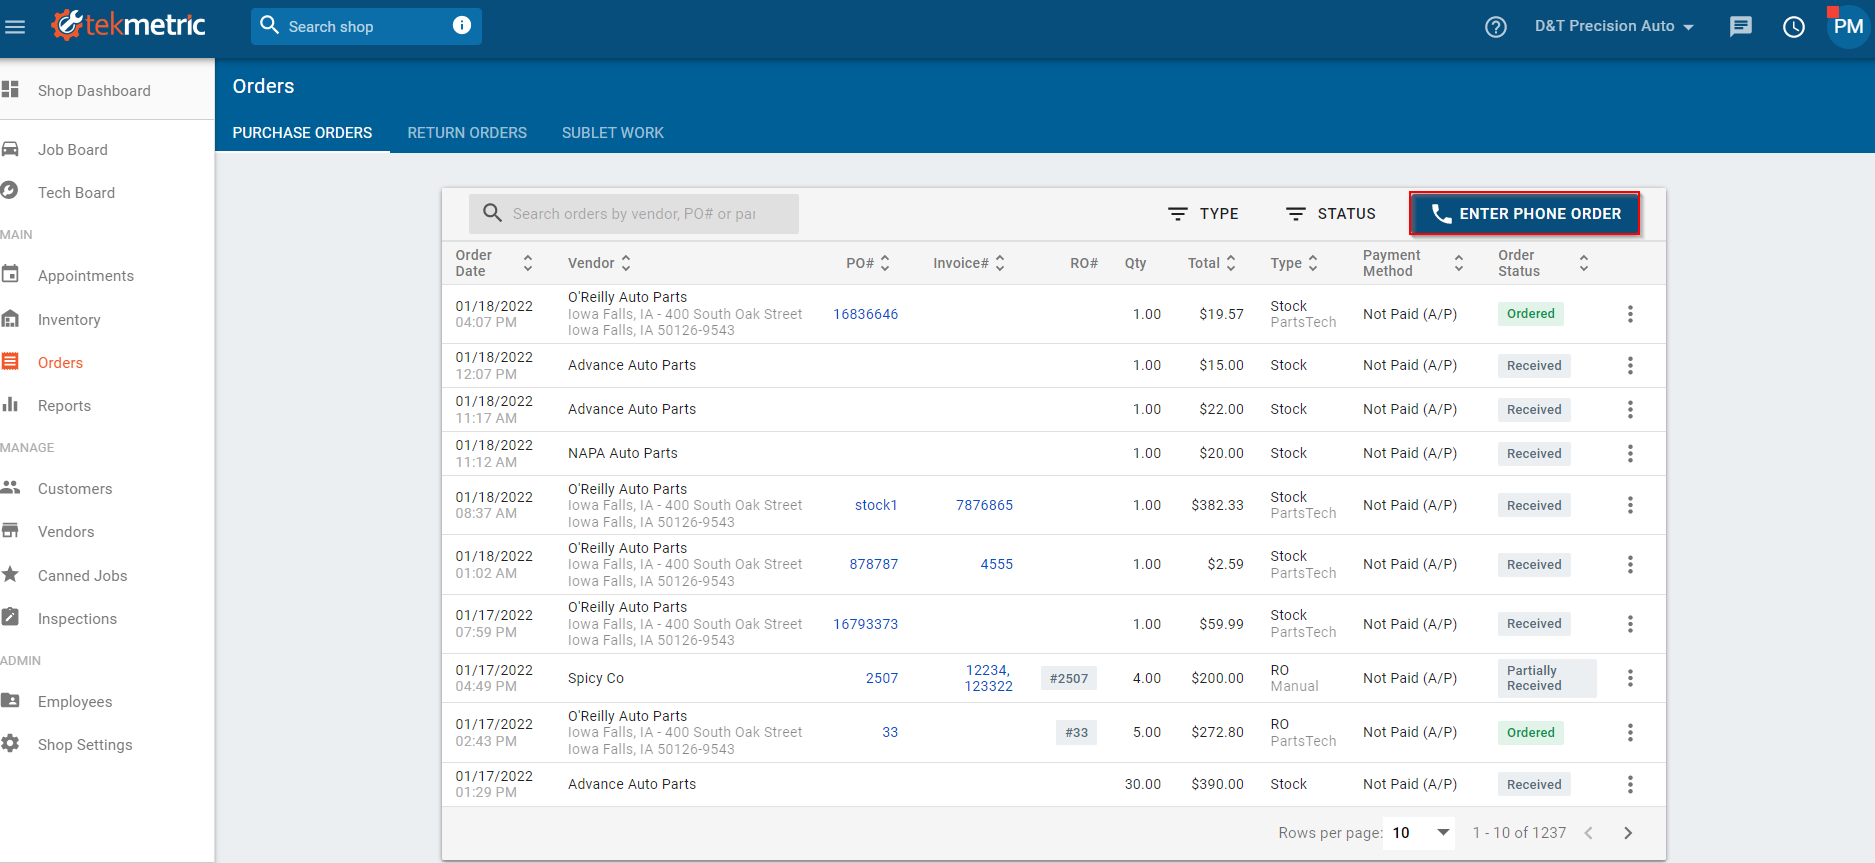Viewport: 1875px width, 863px height.
Task: Open row options for the 878787 order
Action: click(1630, 565)
